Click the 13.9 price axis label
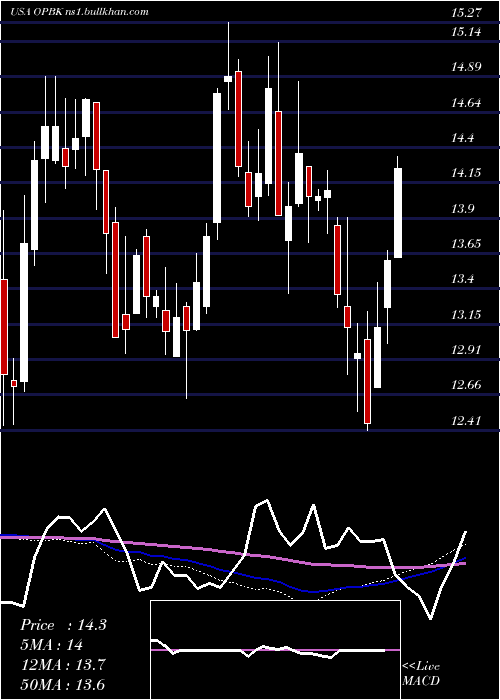Viewport: 500px width, 700px height. [462, 209]
